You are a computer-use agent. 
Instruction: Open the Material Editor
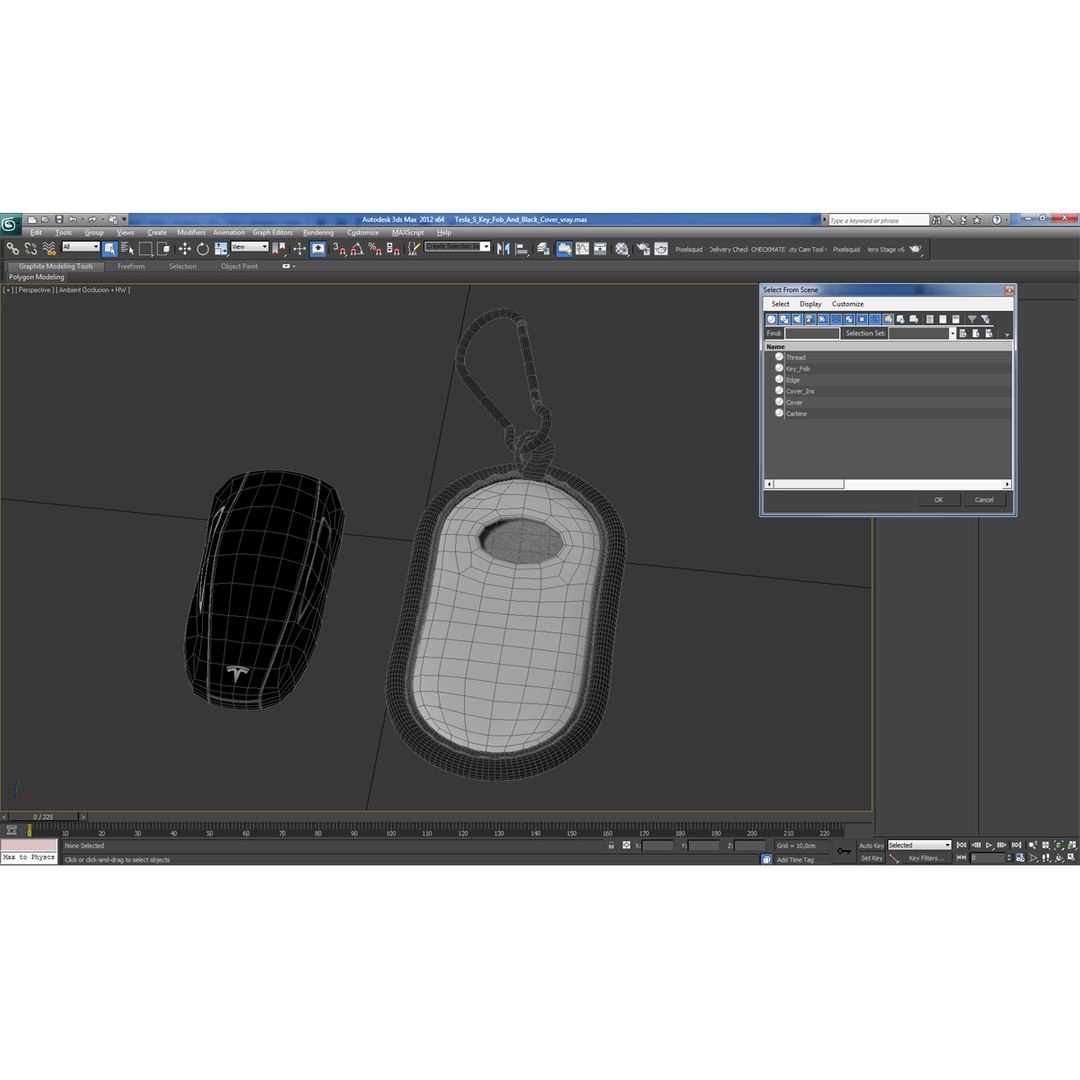point(622,249)
